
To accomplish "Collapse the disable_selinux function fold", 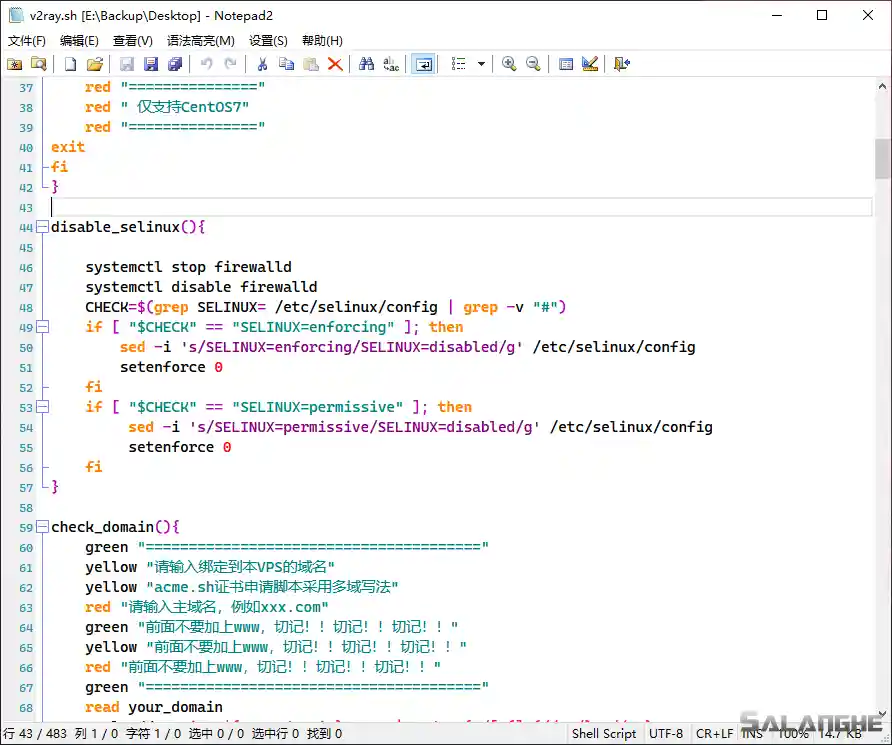I will (42, 227).
